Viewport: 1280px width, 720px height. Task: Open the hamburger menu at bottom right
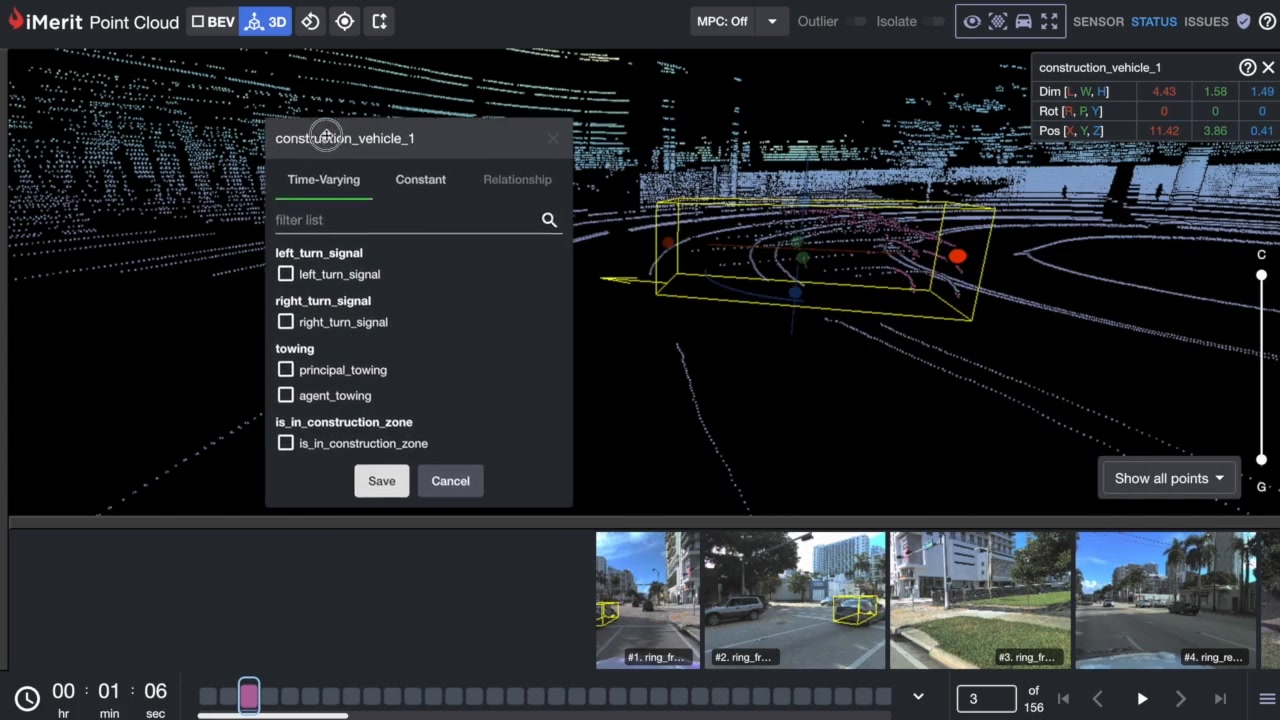coord(1267,699)
